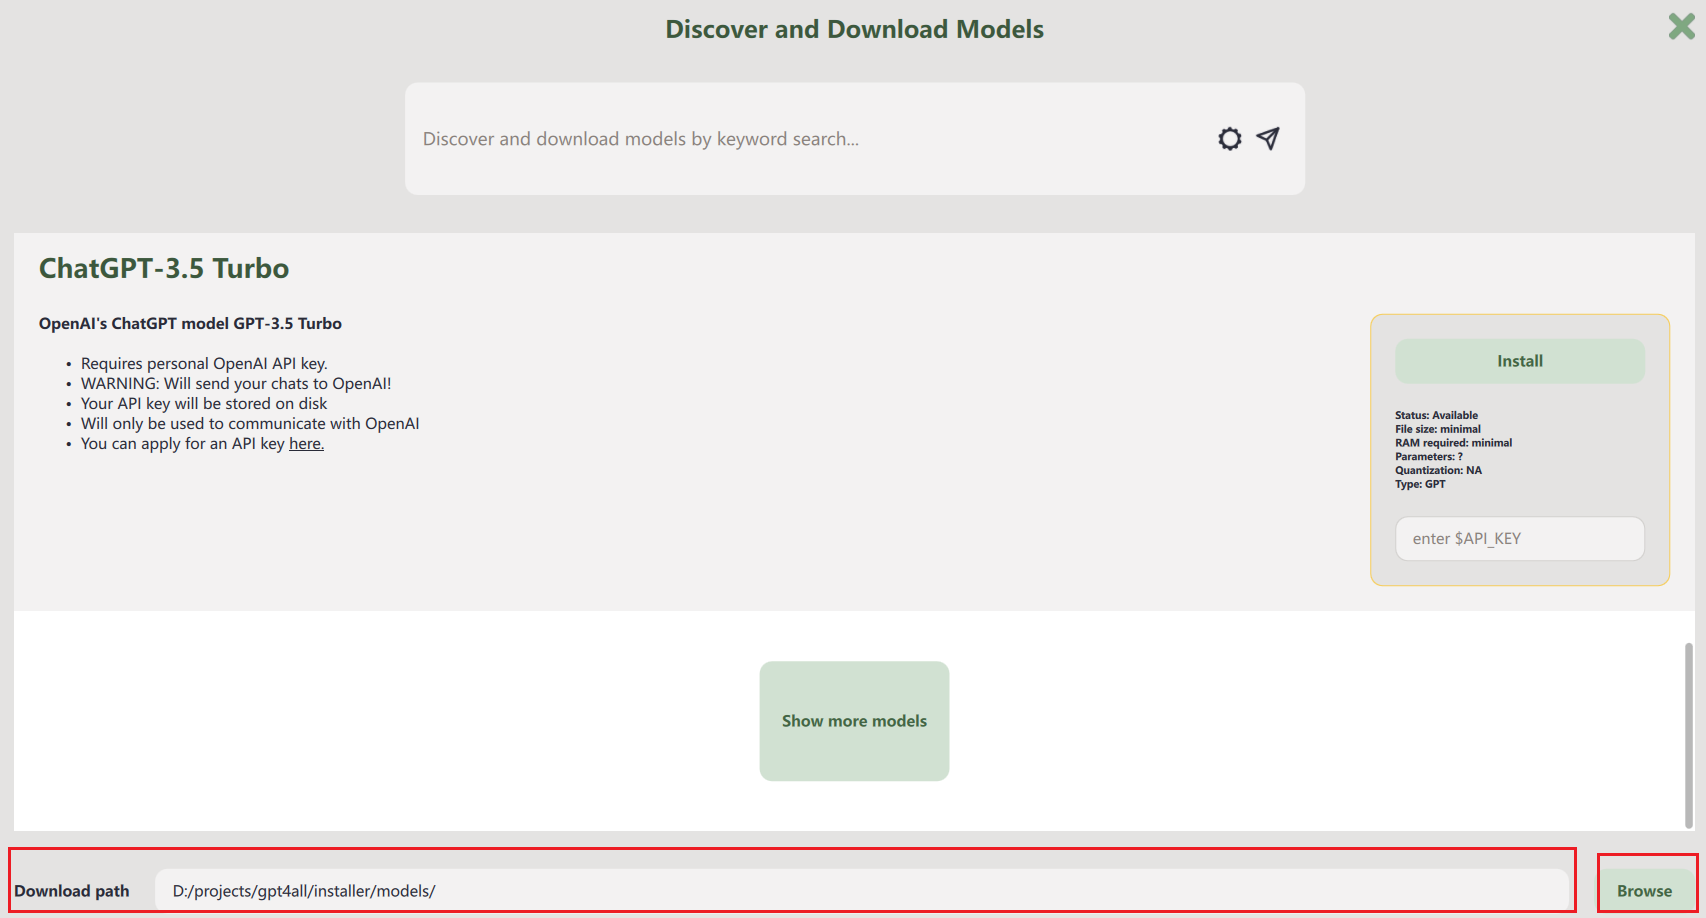Click 'Status: Available' text
1706x918 pixels.
pyautogui.click(x=1437, y=415)
